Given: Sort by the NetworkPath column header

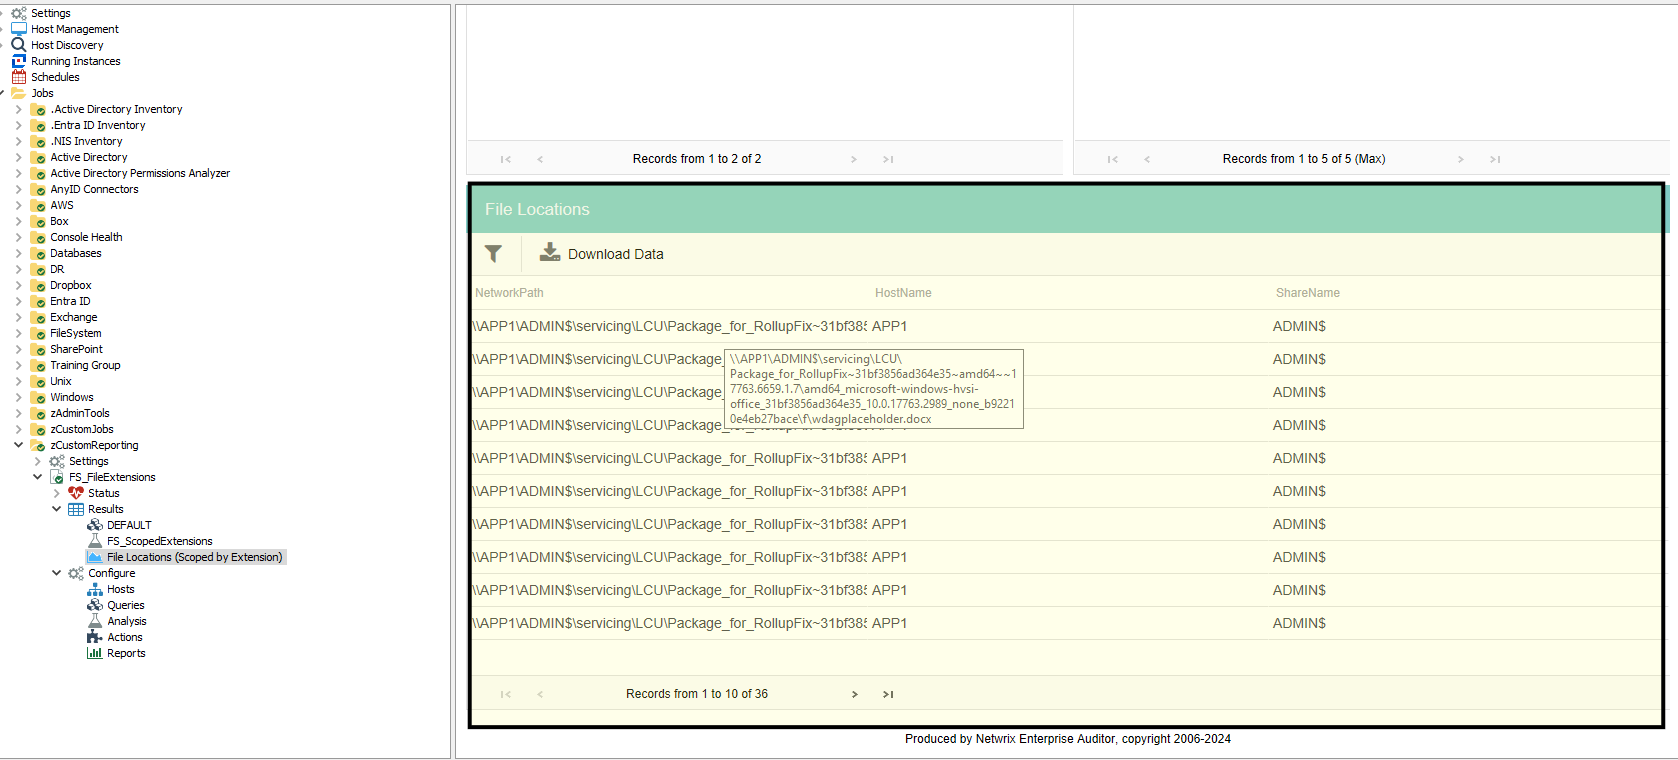Looking at the screenshot, I should tap(509, 293).
